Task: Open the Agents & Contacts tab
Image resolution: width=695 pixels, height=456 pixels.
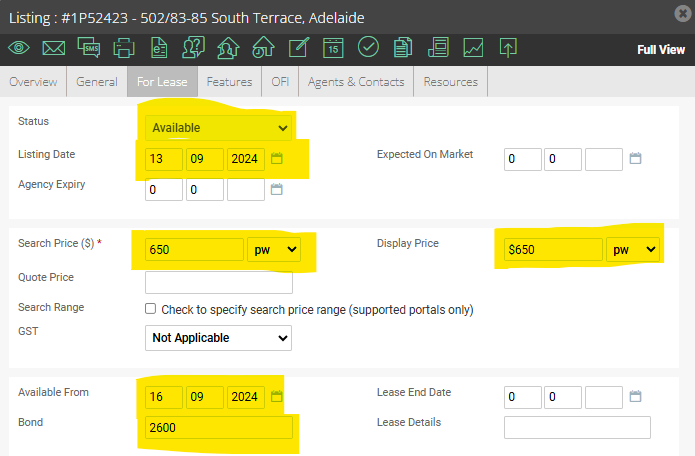Action: 356,82
